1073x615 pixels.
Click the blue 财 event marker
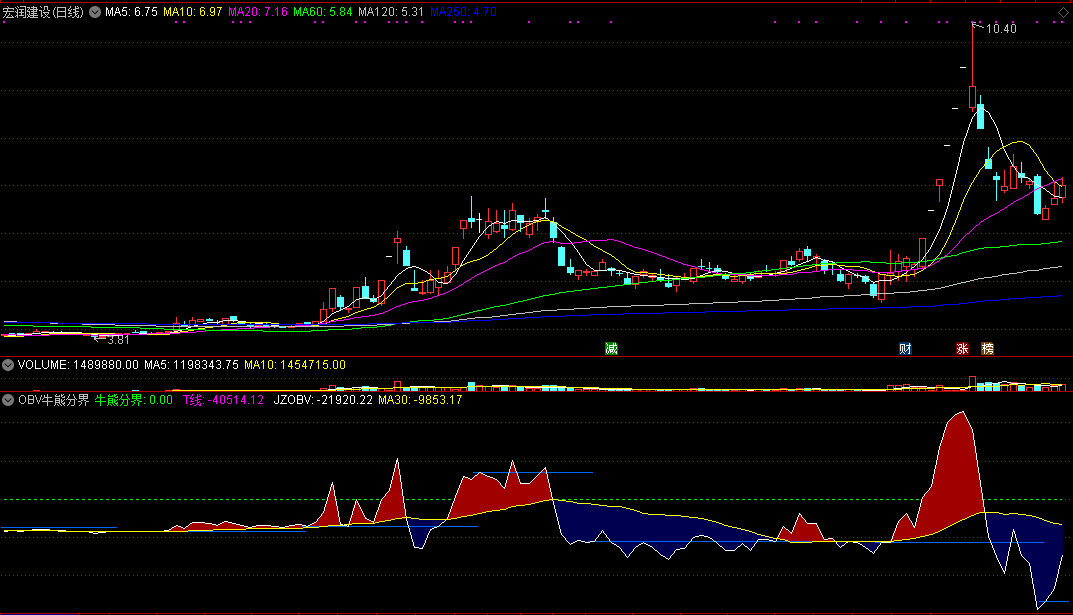(905, 349)
